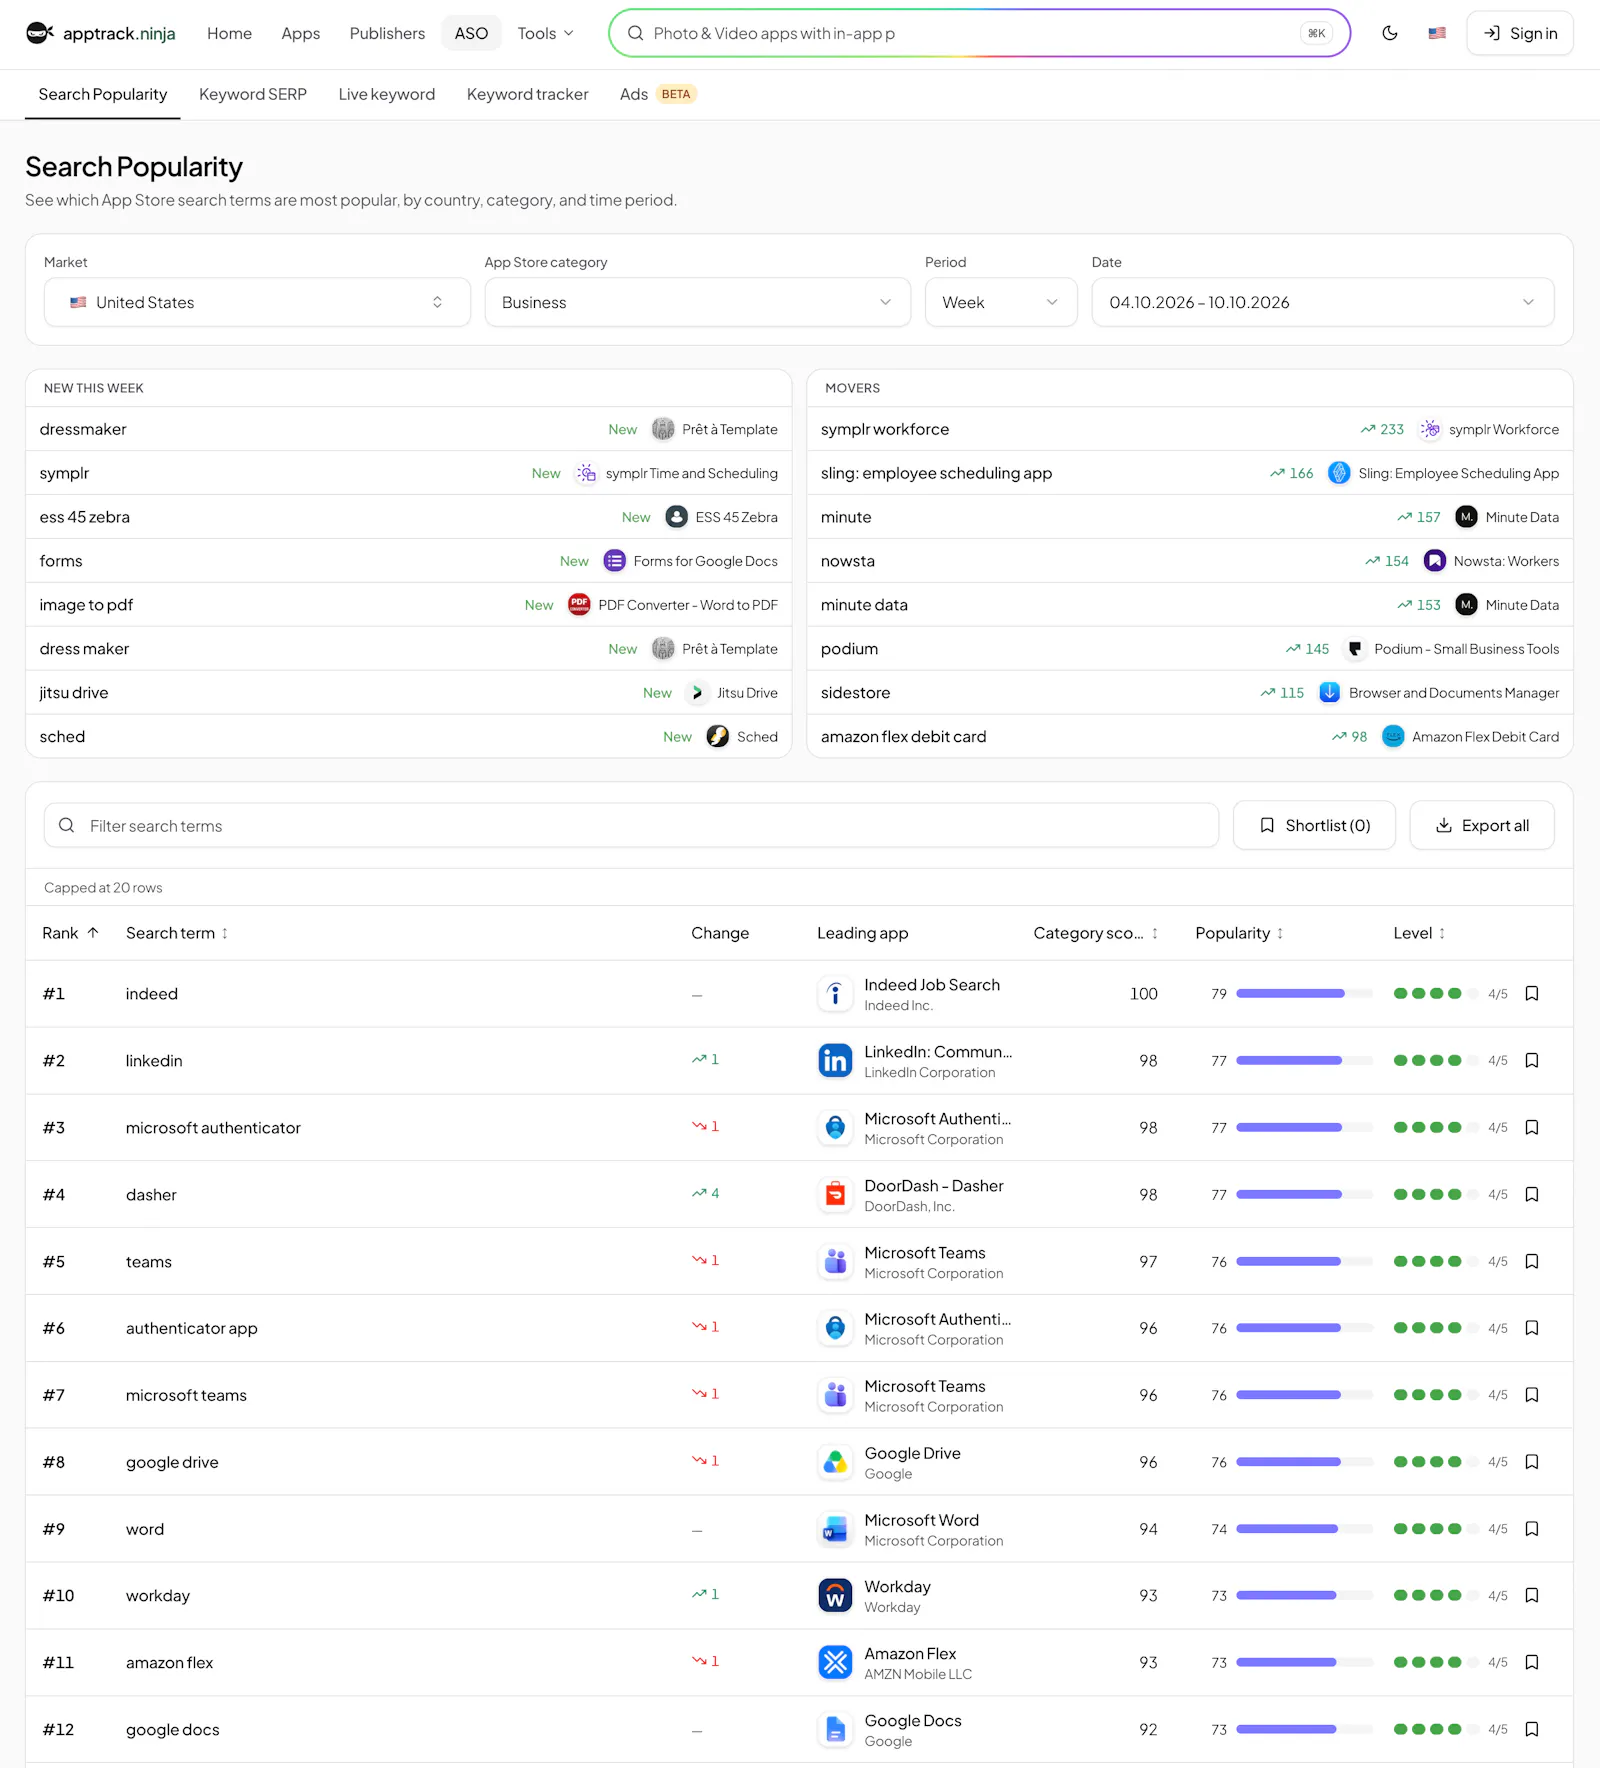Bookmark the google drive row
1600x1768 pixels.
click(x=1531, y=1462)
